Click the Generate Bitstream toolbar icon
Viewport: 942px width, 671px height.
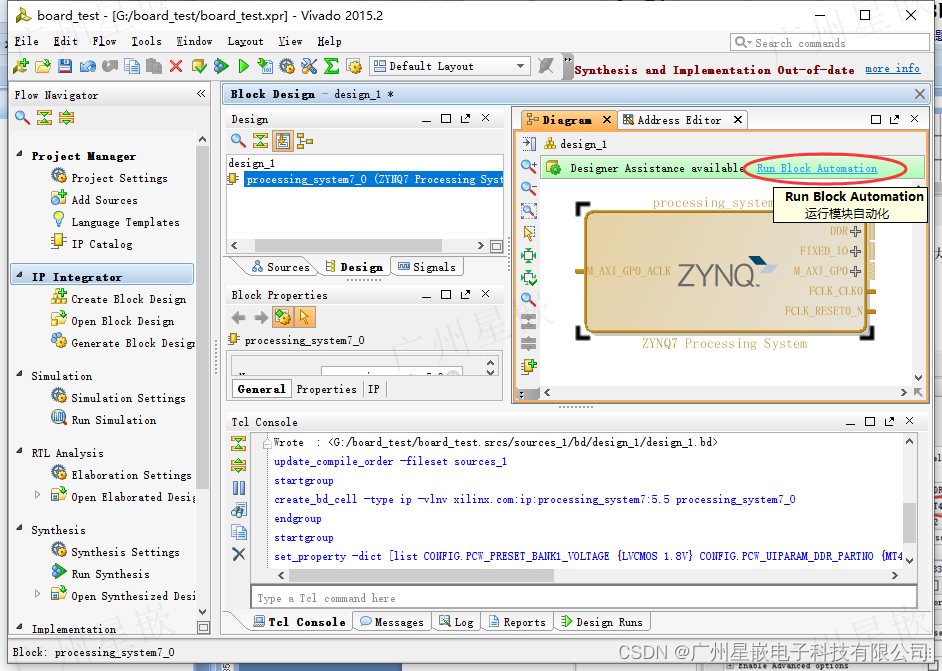(x=265, y=66)
